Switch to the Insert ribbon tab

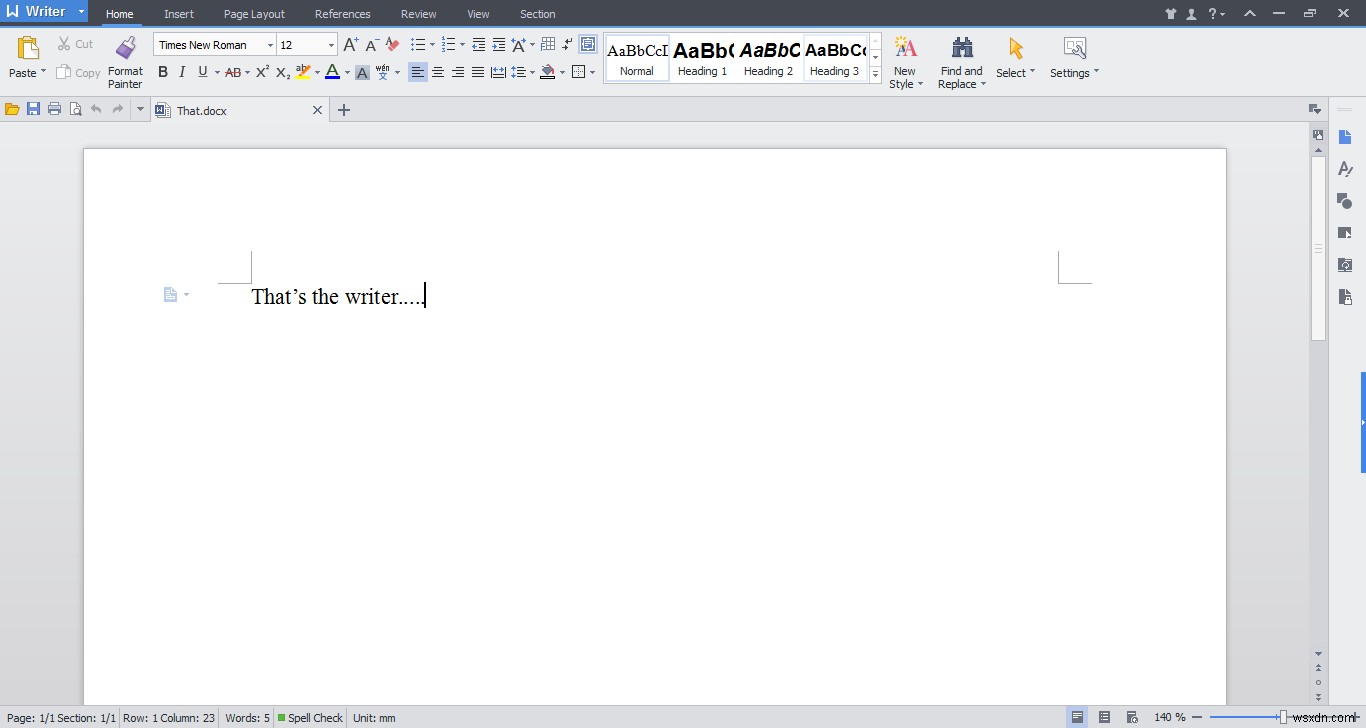(x=178, y=13)
